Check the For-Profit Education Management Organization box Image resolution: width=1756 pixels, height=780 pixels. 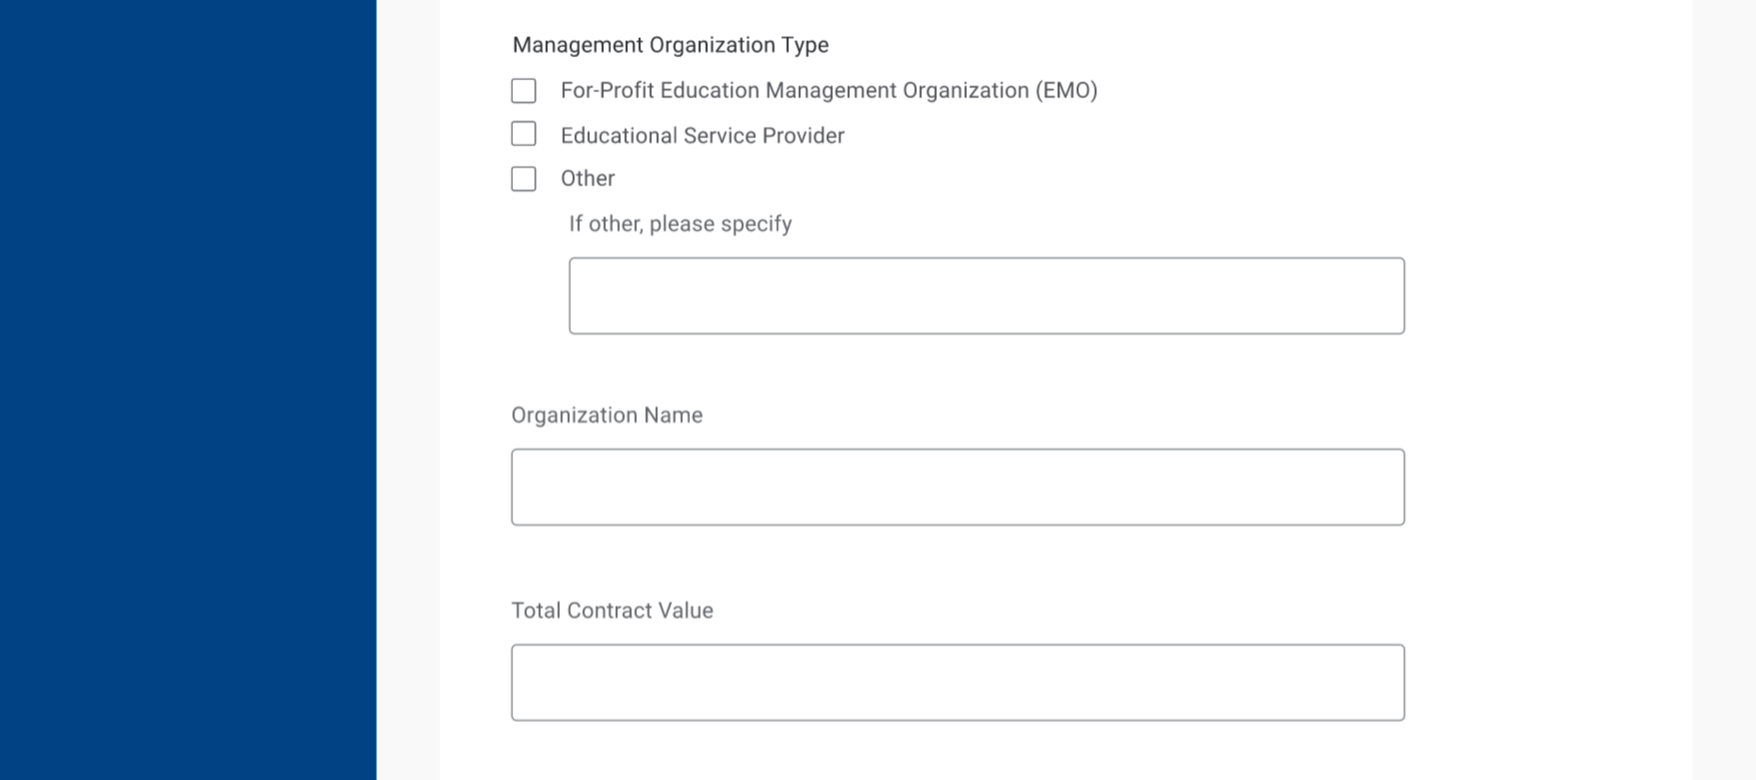(x=523, y=91)
